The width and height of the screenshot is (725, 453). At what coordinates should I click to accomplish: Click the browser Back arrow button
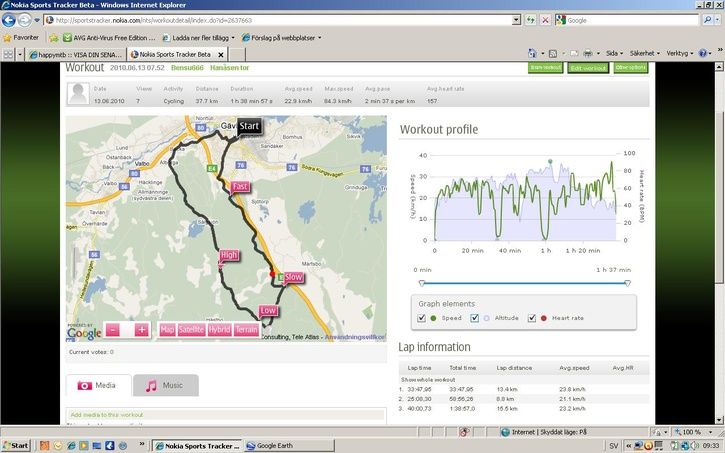[8, 20]
